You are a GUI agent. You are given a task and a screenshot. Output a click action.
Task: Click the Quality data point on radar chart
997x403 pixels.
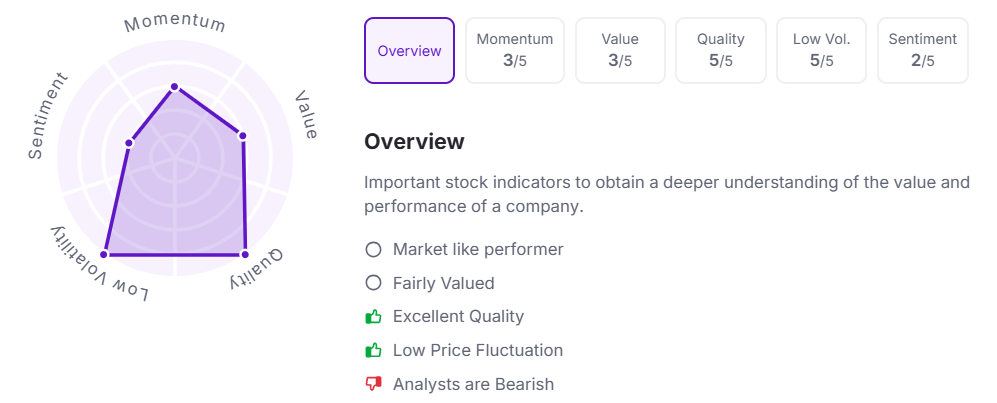245,254
